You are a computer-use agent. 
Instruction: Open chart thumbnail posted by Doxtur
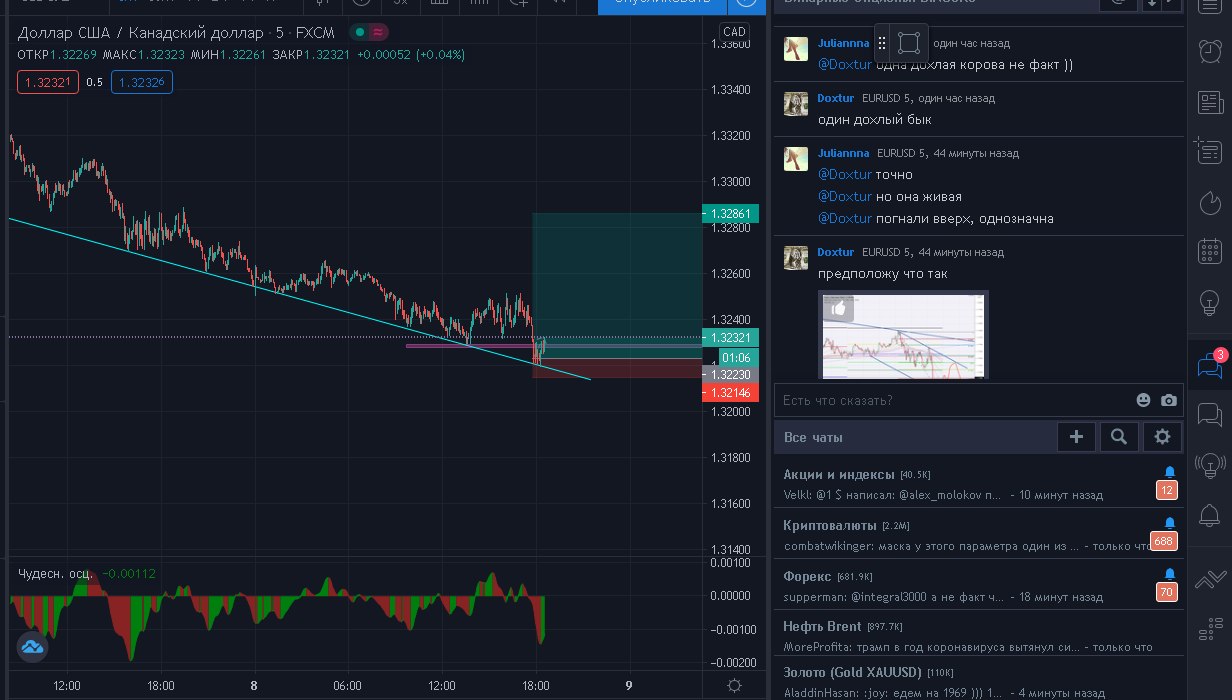tap(903, 335)
